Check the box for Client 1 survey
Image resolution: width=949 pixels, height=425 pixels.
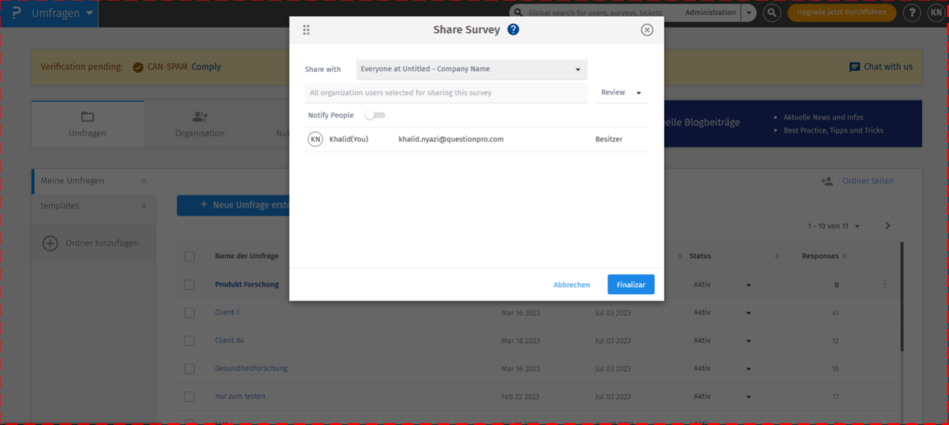(x=189, y=312)
